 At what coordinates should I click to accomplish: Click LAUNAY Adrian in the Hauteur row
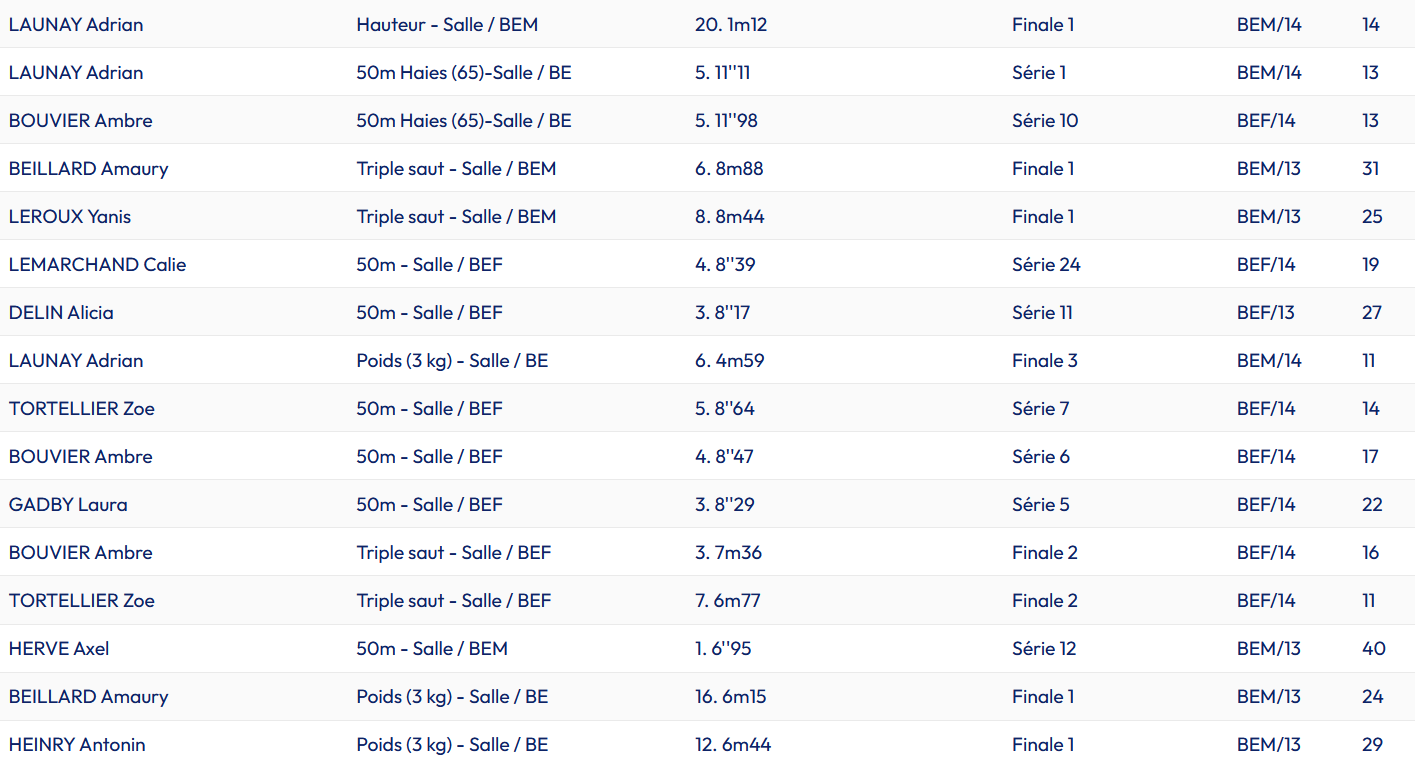[x=76, y=25]
